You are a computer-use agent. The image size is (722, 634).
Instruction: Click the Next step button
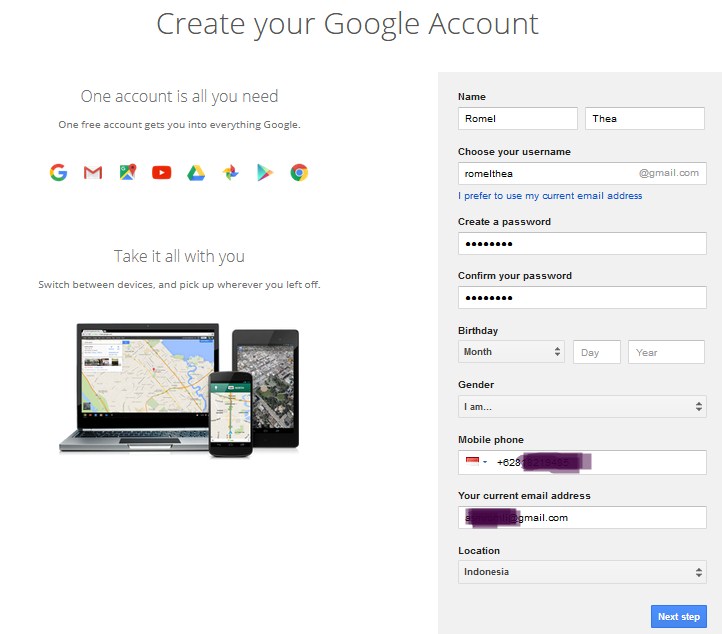coord(679,617)
